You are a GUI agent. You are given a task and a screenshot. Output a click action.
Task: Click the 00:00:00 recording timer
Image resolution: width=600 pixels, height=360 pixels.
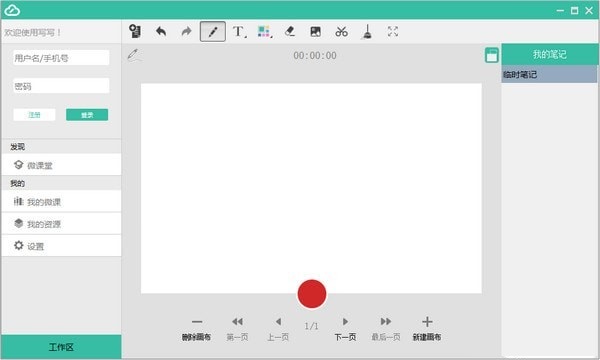click(315, 55)
